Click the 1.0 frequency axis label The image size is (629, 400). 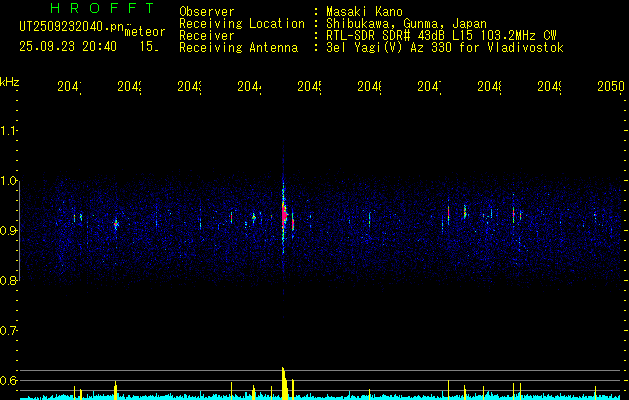tap(8, 181)
